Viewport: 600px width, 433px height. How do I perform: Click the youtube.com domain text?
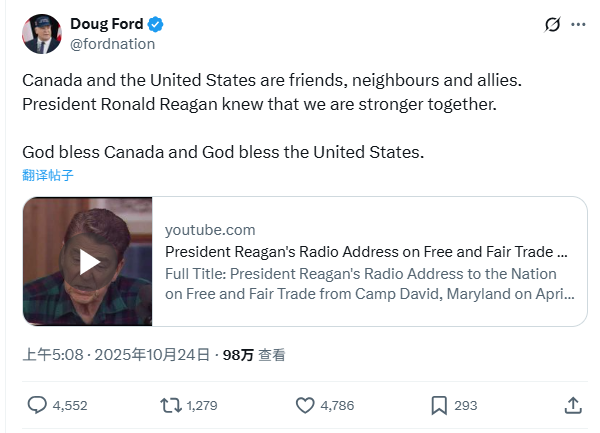pyautogui.click(x=210, y=229)
